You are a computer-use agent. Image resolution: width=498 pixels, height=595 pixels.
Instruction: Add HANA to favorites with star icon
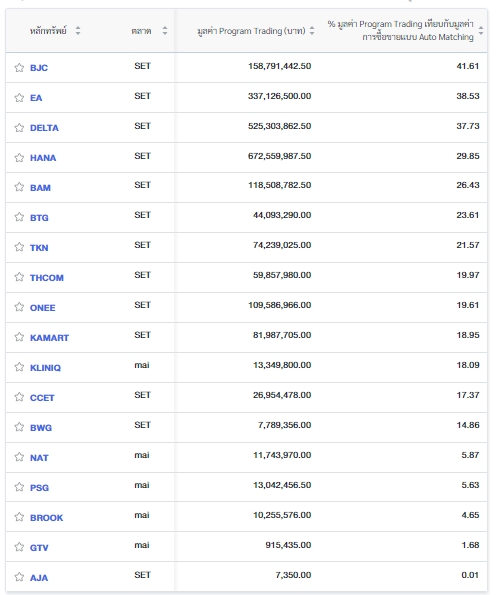[x=19, y=158]
